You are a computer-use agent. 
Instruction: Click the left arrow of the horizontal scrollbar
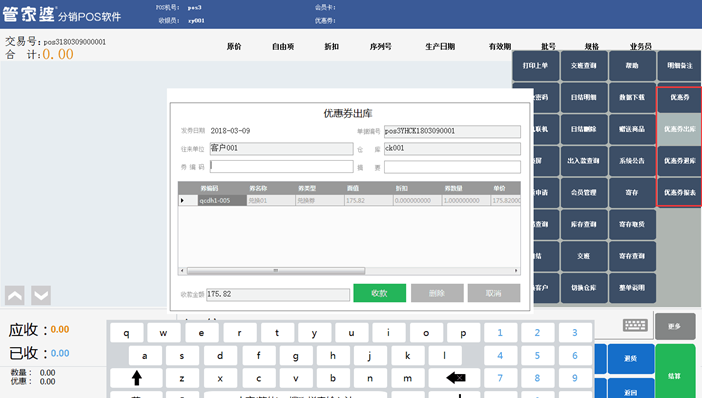pyautogui.click(x=182, y=271)
